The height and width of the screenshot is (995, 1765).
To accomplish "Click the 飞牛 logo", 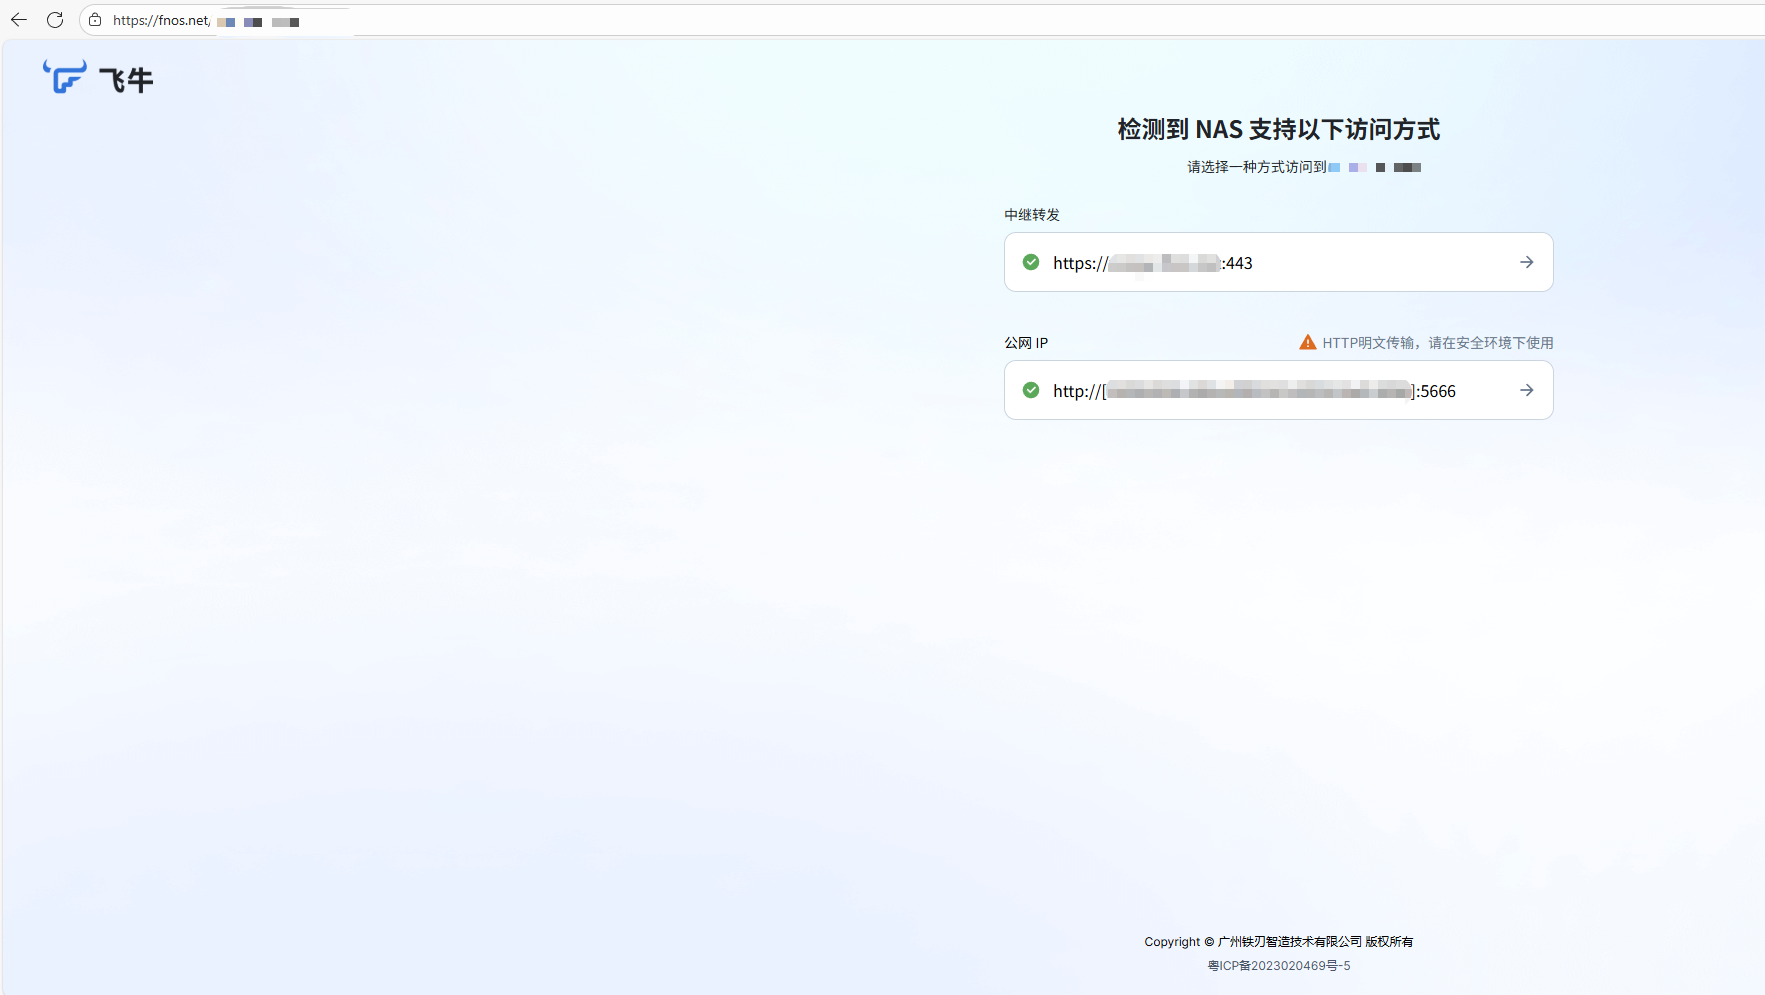I will pos(98,78).
